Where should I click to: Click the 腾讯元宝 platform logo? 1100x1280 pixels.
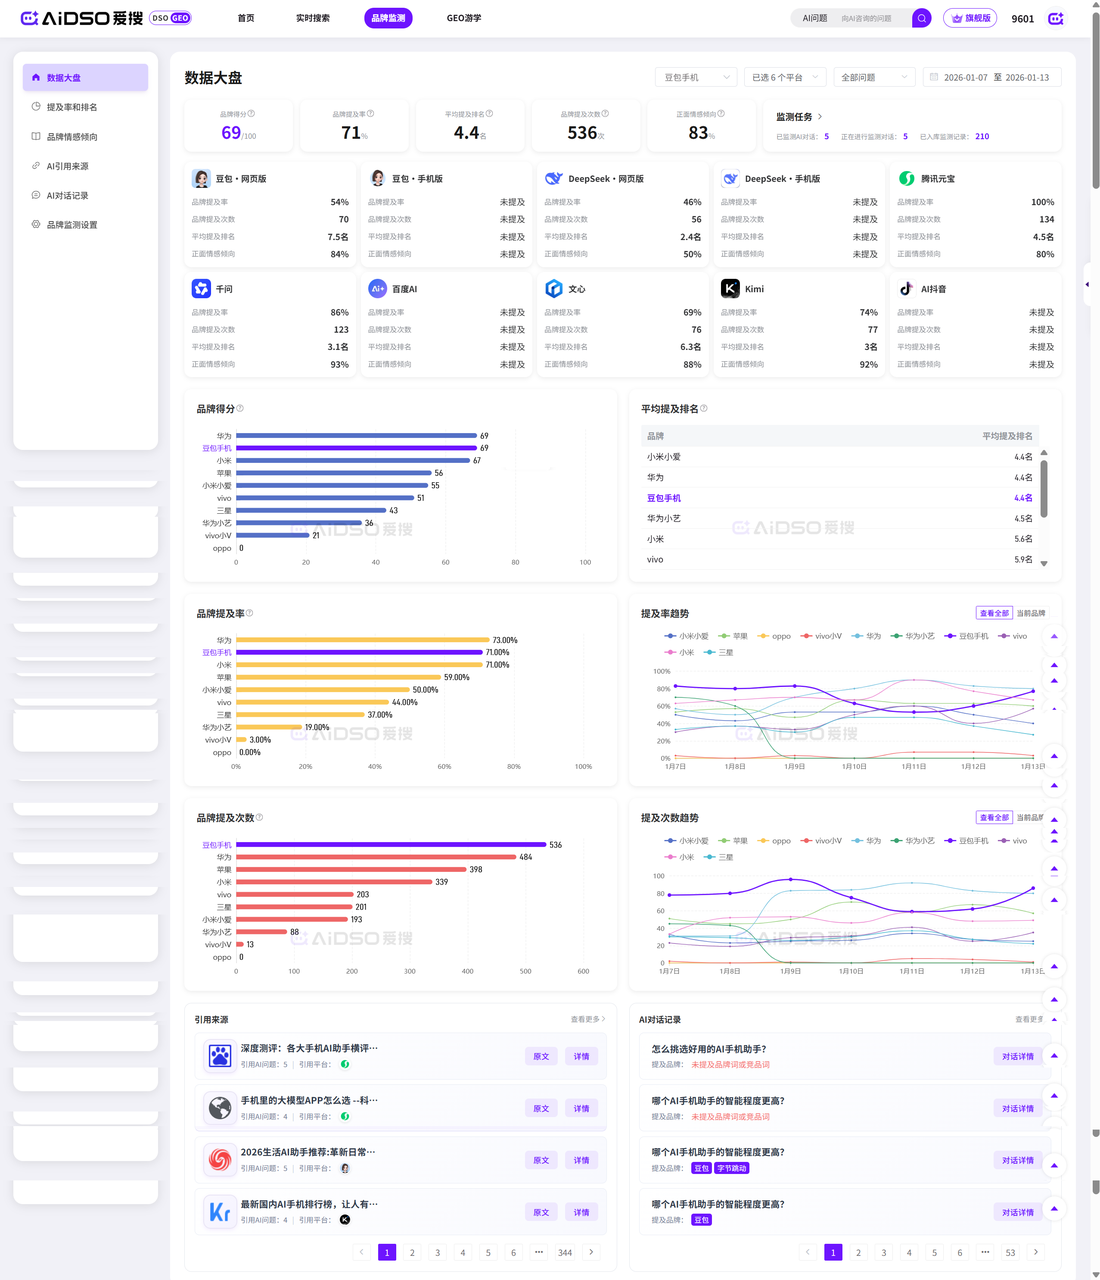(906, 178)
